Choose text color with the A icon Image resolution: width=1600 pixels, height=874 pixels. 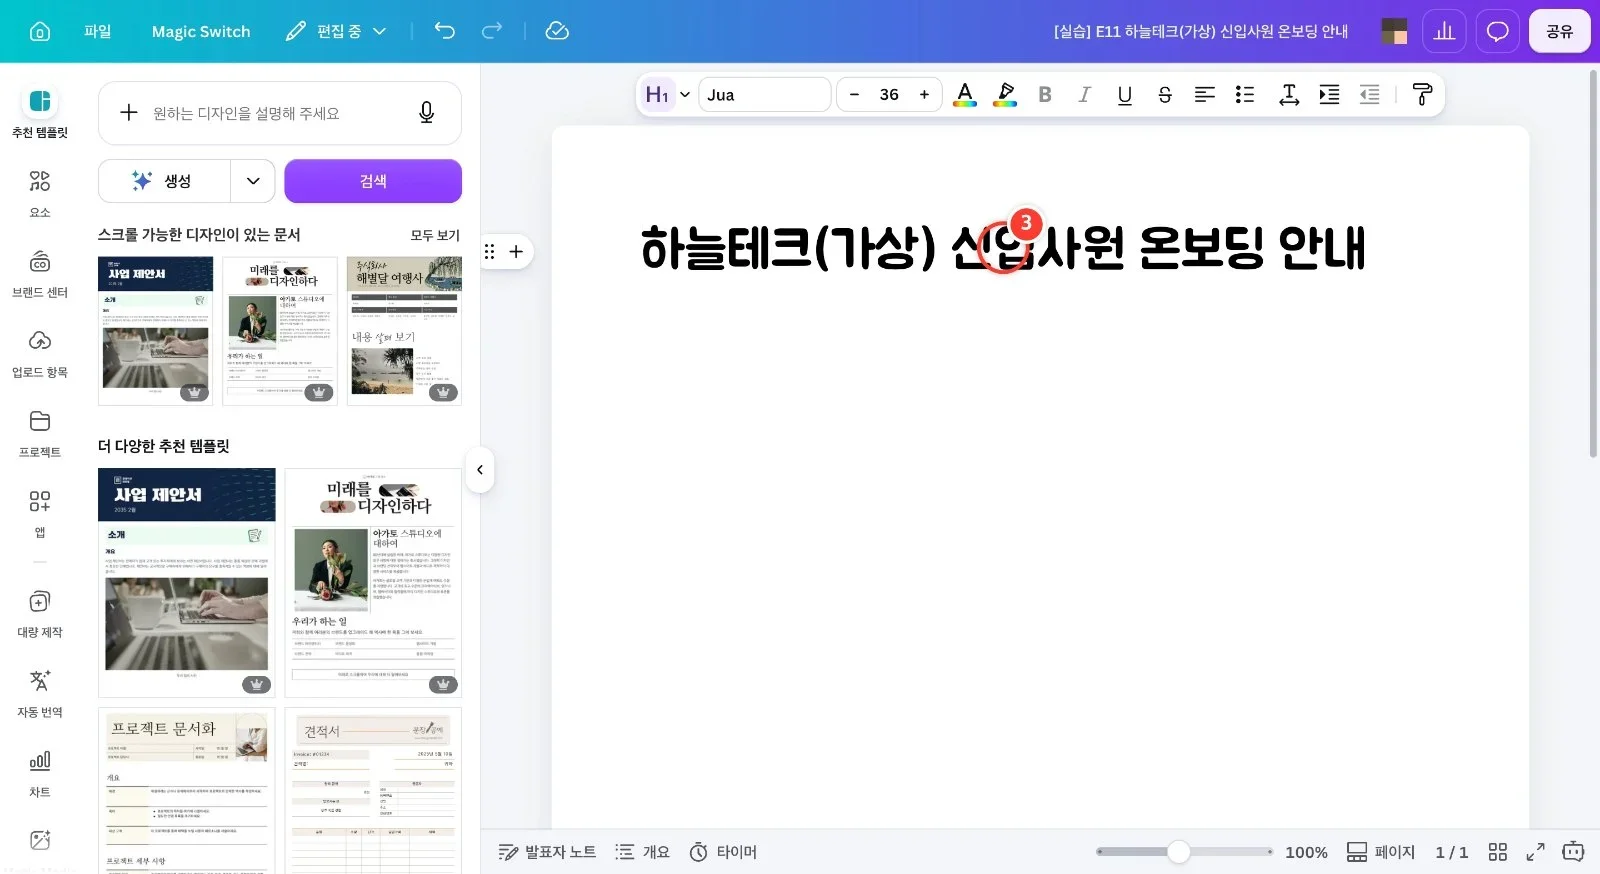coord(965,95)
